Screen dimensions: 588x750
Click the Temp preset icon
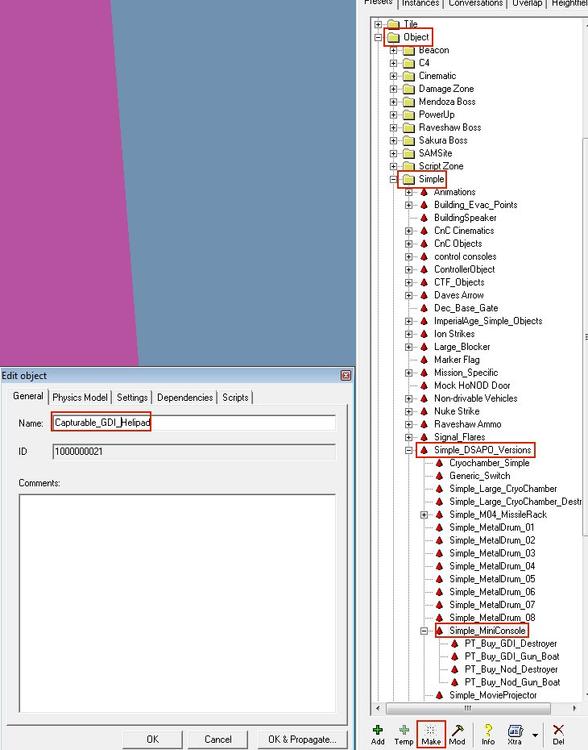(x=404, y=730)
